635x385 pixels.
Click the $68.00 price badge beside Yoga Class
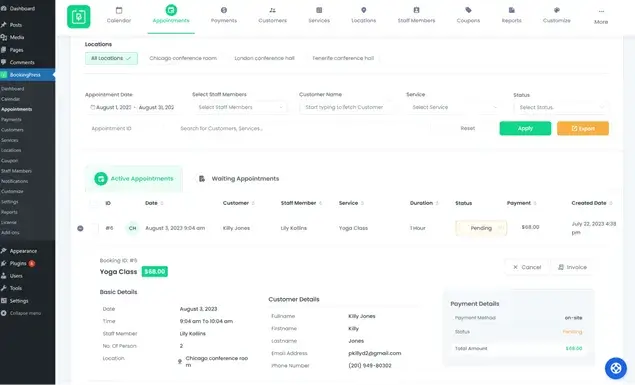[x=155, y=272]
